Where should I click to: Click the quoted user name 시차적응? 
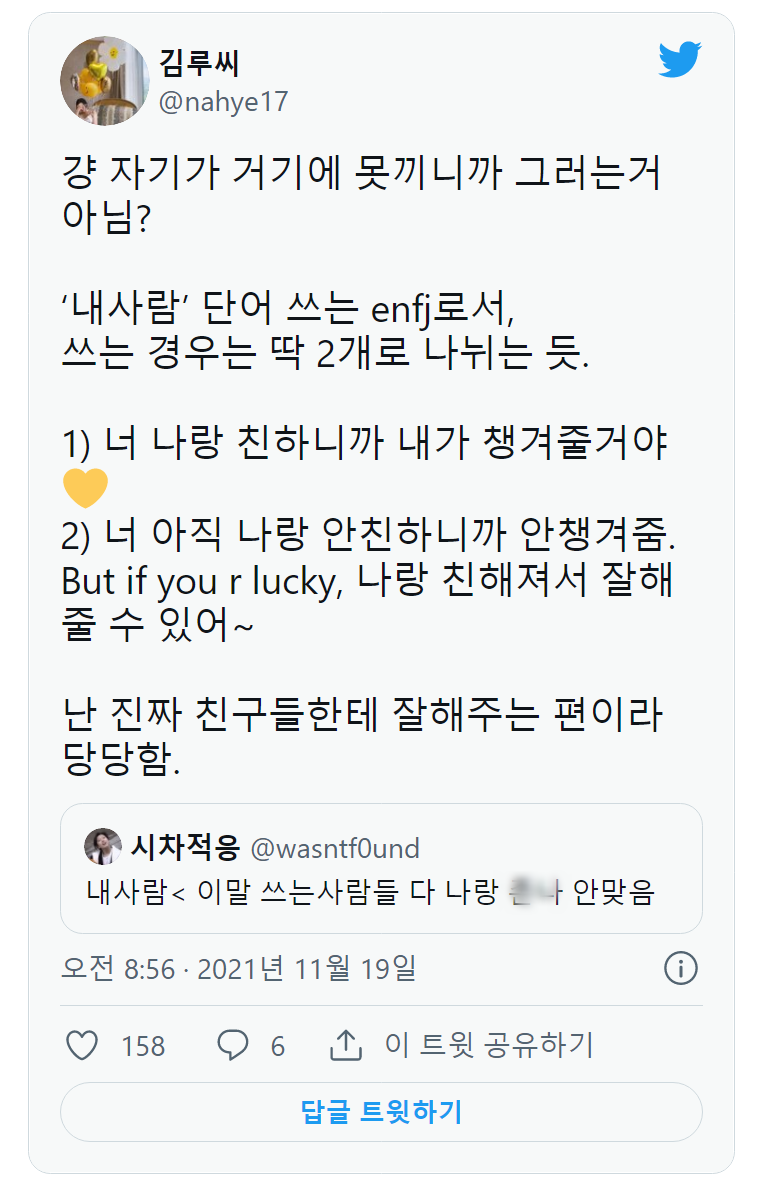tap(186, 849)
